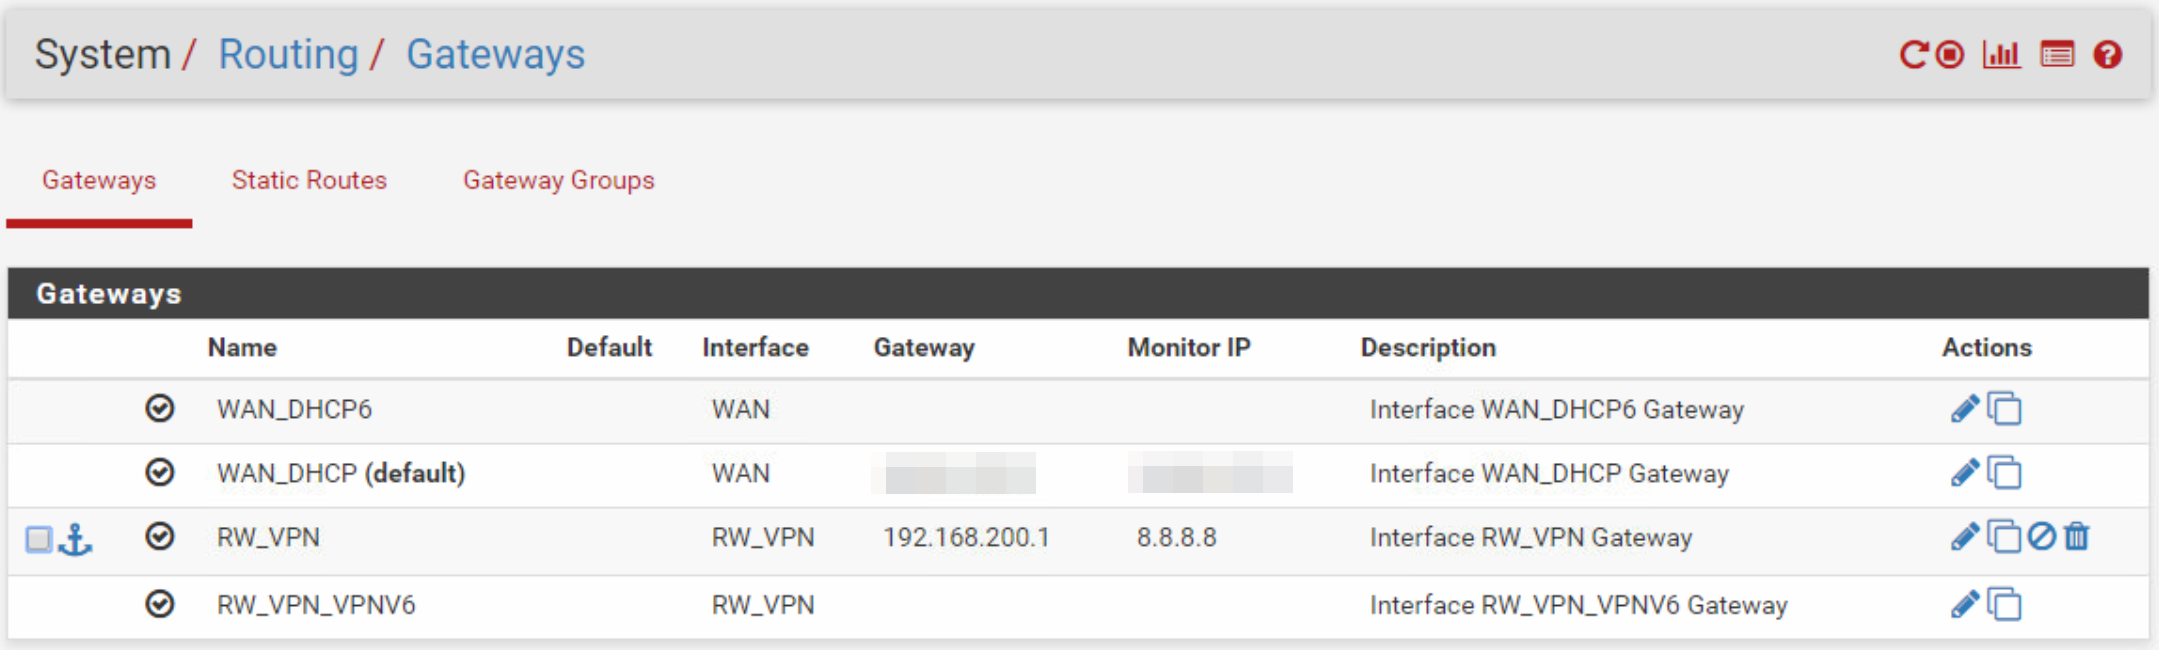Switch to the Static Routes tab
The image size is (2159, 650).
pos(309,180)
